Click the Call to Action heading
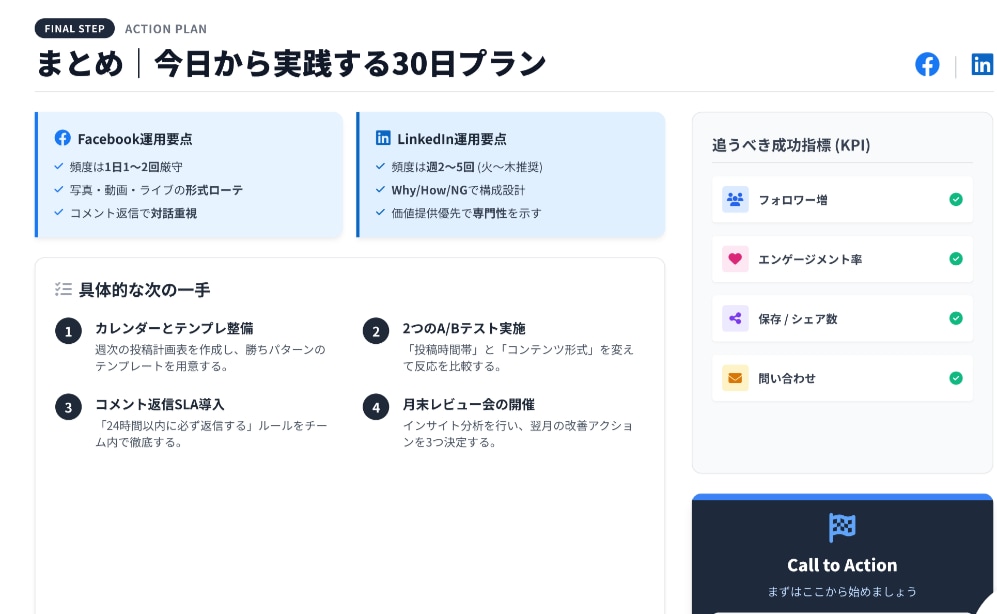Image resolution: width=997 pixels, height=614 pixels. tap(842, 565)
